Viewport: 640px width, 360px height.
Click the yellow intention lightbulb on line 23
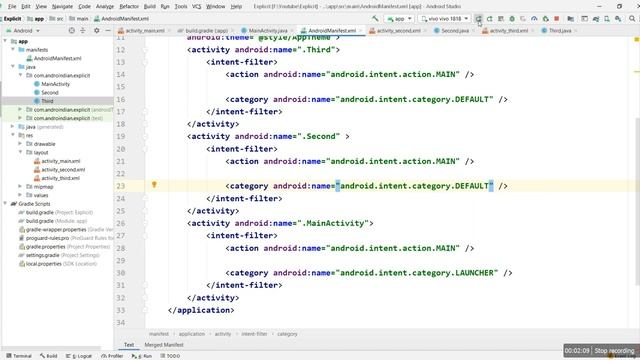tap(154, 185)
